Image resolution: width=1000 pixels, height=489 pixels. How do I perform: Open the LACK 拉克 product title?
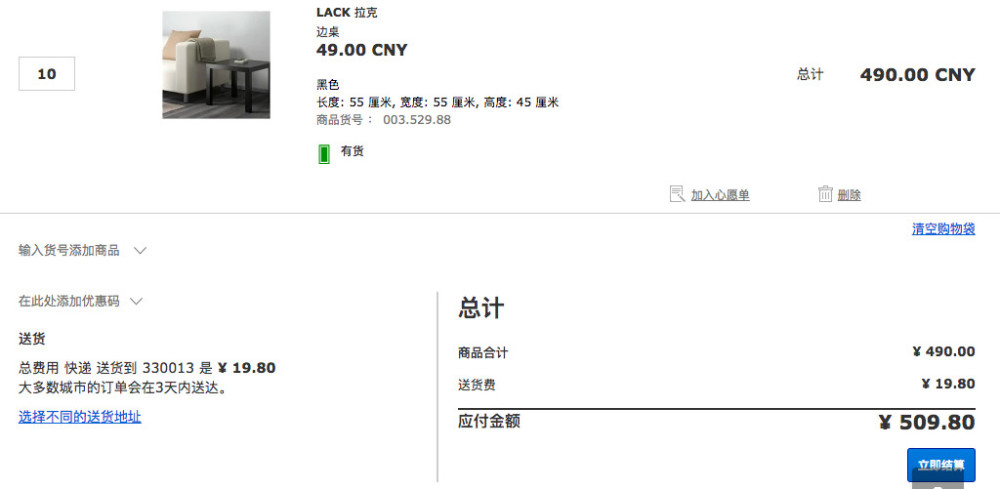347,13
